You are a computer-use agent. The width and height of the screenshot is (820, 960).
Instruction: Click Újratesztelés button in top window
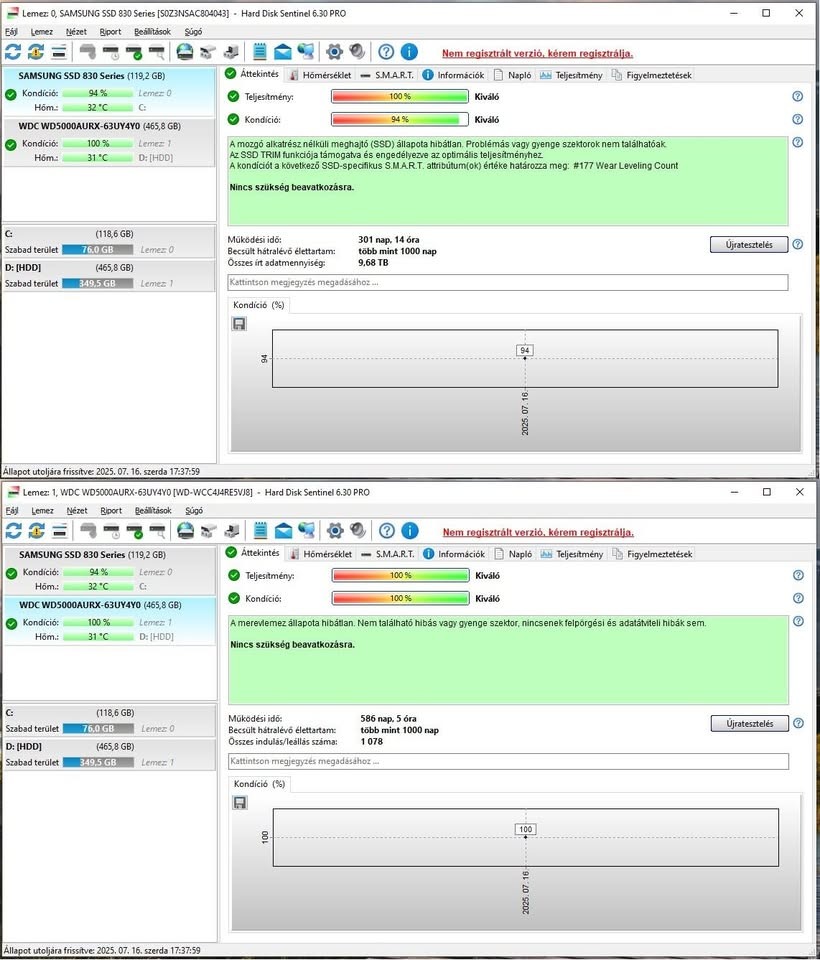coord(749,244)
